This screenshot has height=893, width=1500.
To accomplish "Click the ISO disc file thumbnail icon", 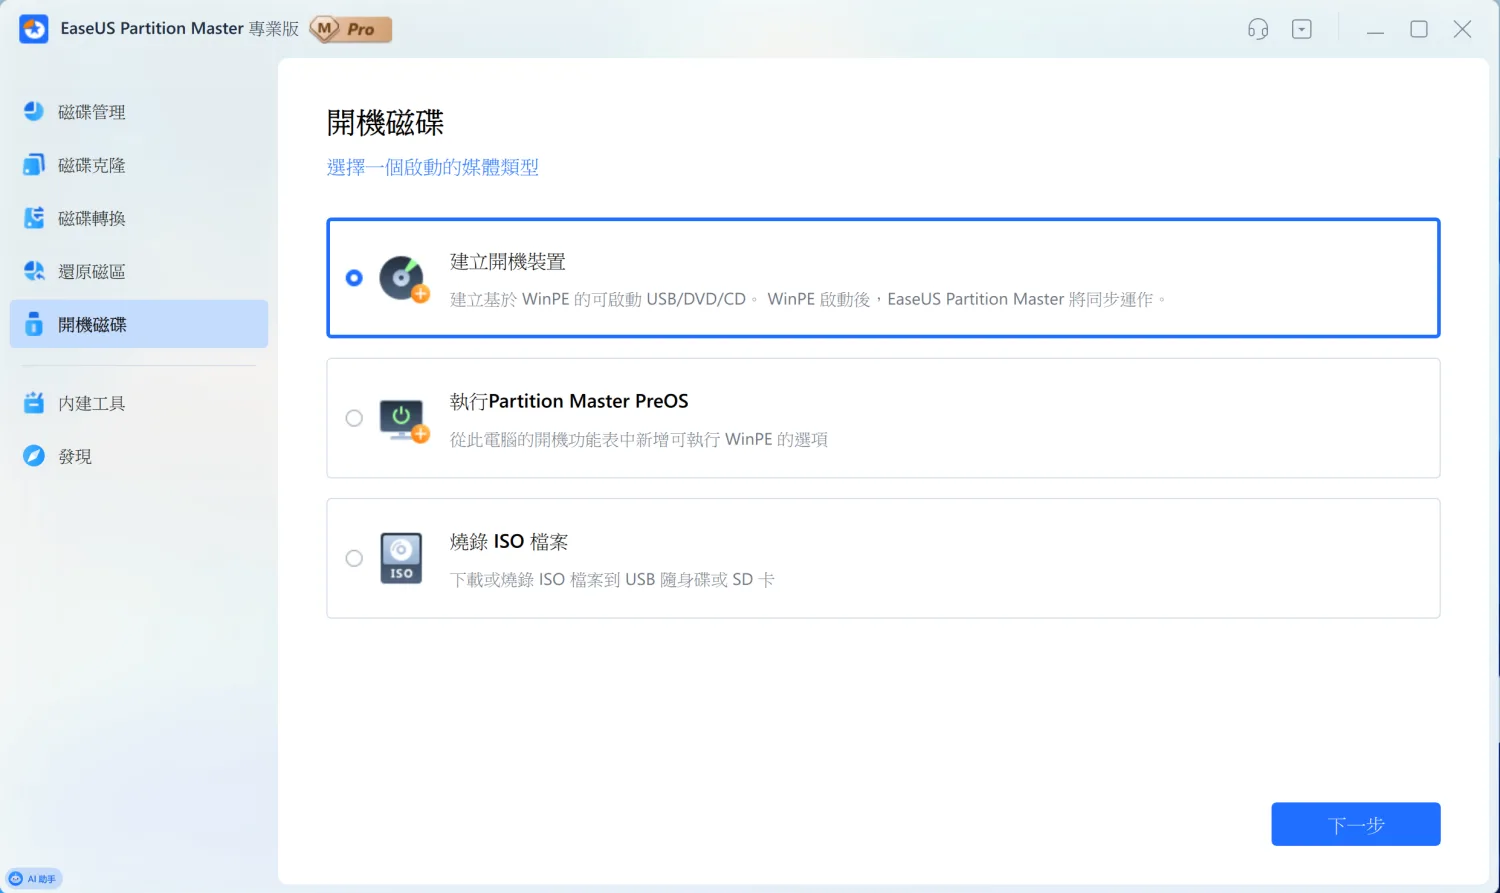I will [401, 558].
